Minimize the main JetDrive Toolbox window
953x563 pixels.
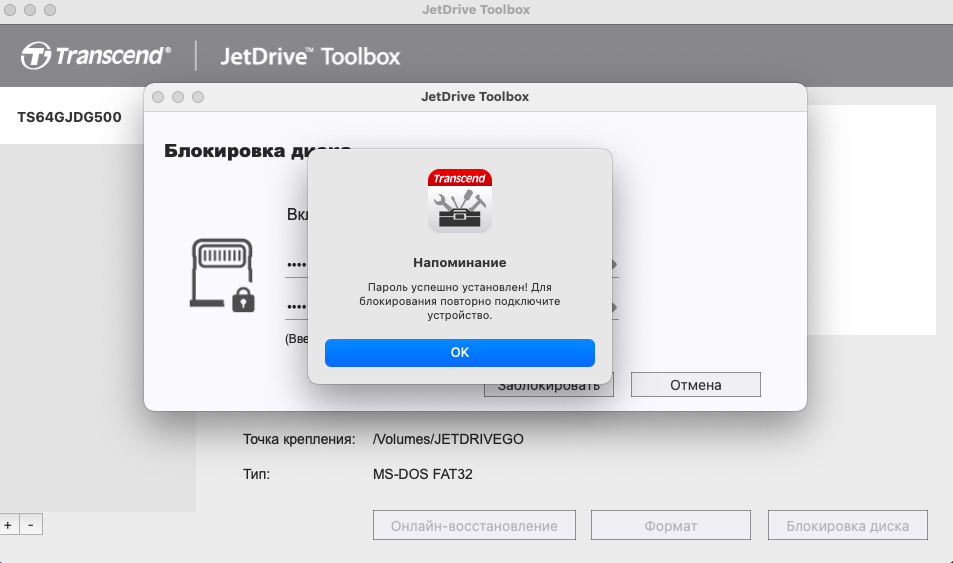(30, 10)
